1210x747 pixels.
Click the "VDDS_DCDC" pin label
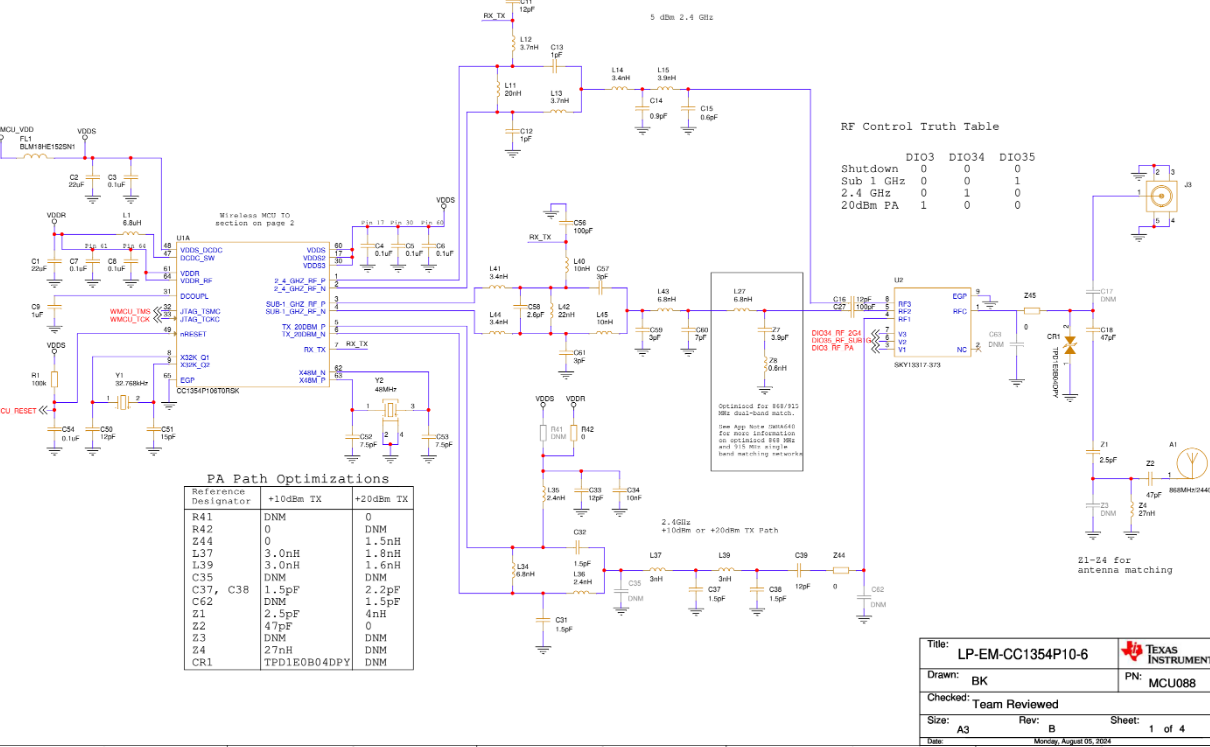(x=201, y=248)
